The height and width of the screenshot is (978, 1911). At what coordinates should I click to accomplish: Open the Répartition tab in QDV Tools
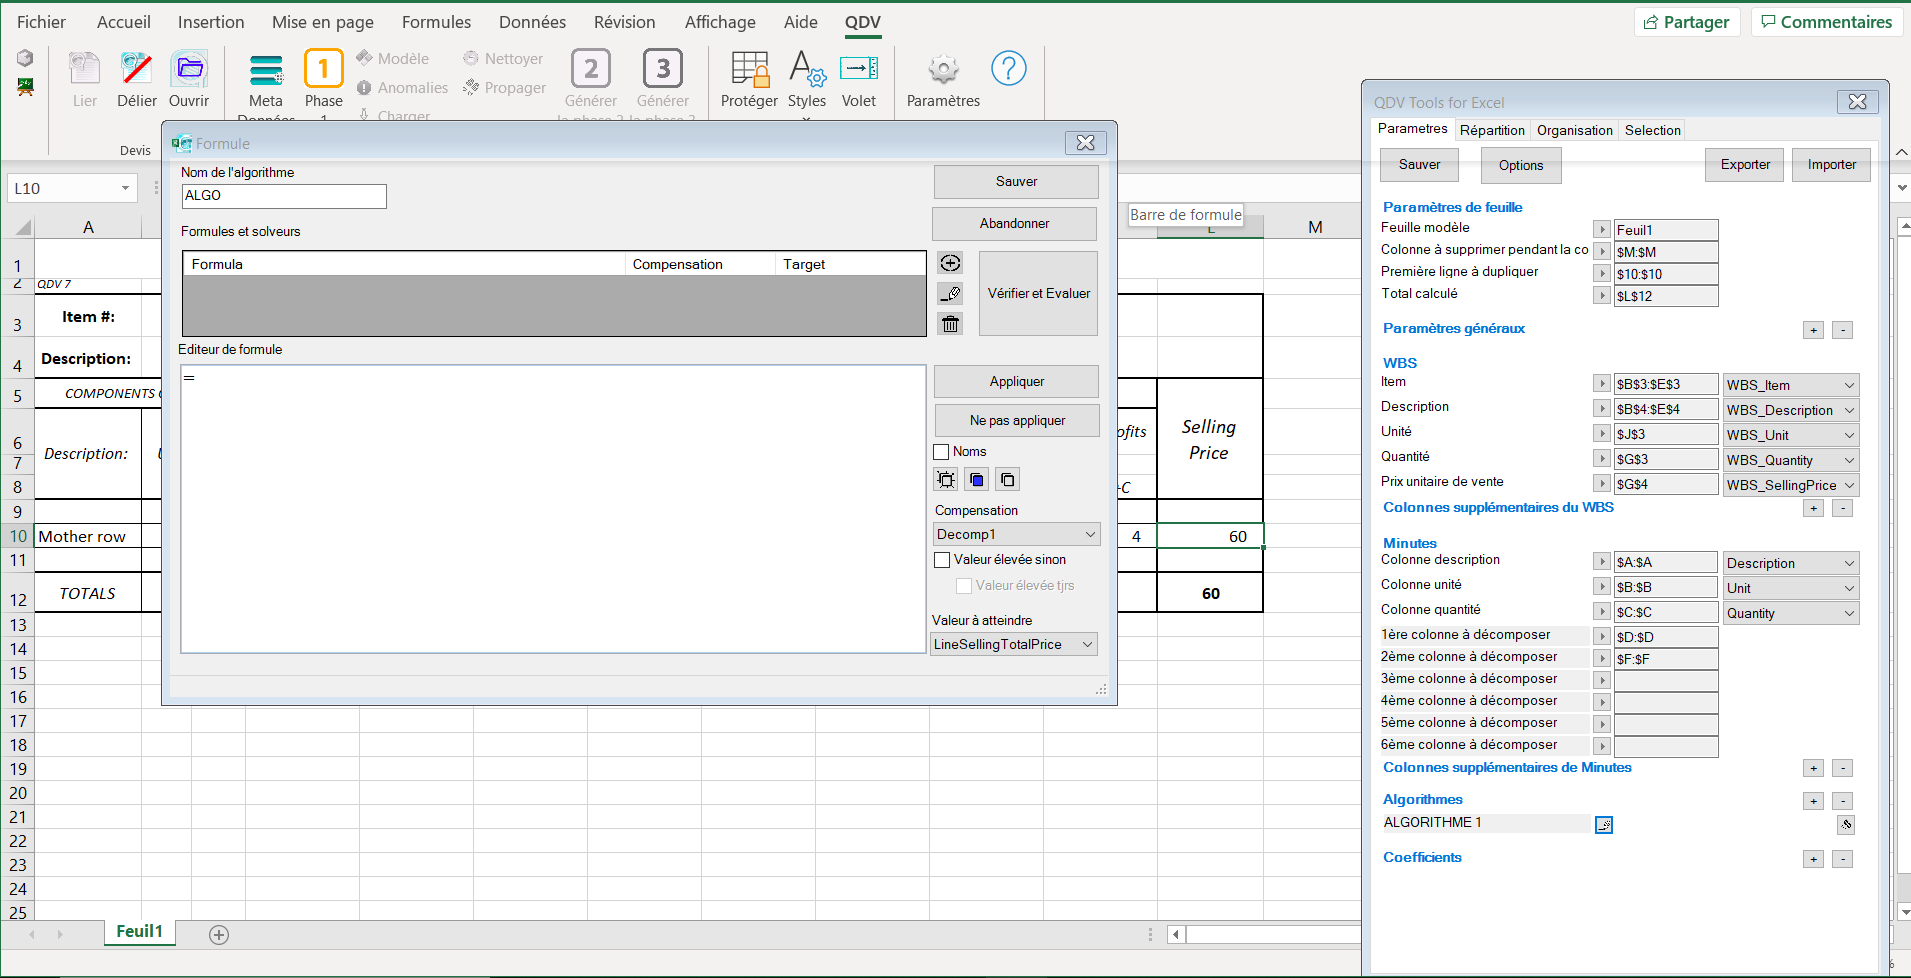(1492, 130)
